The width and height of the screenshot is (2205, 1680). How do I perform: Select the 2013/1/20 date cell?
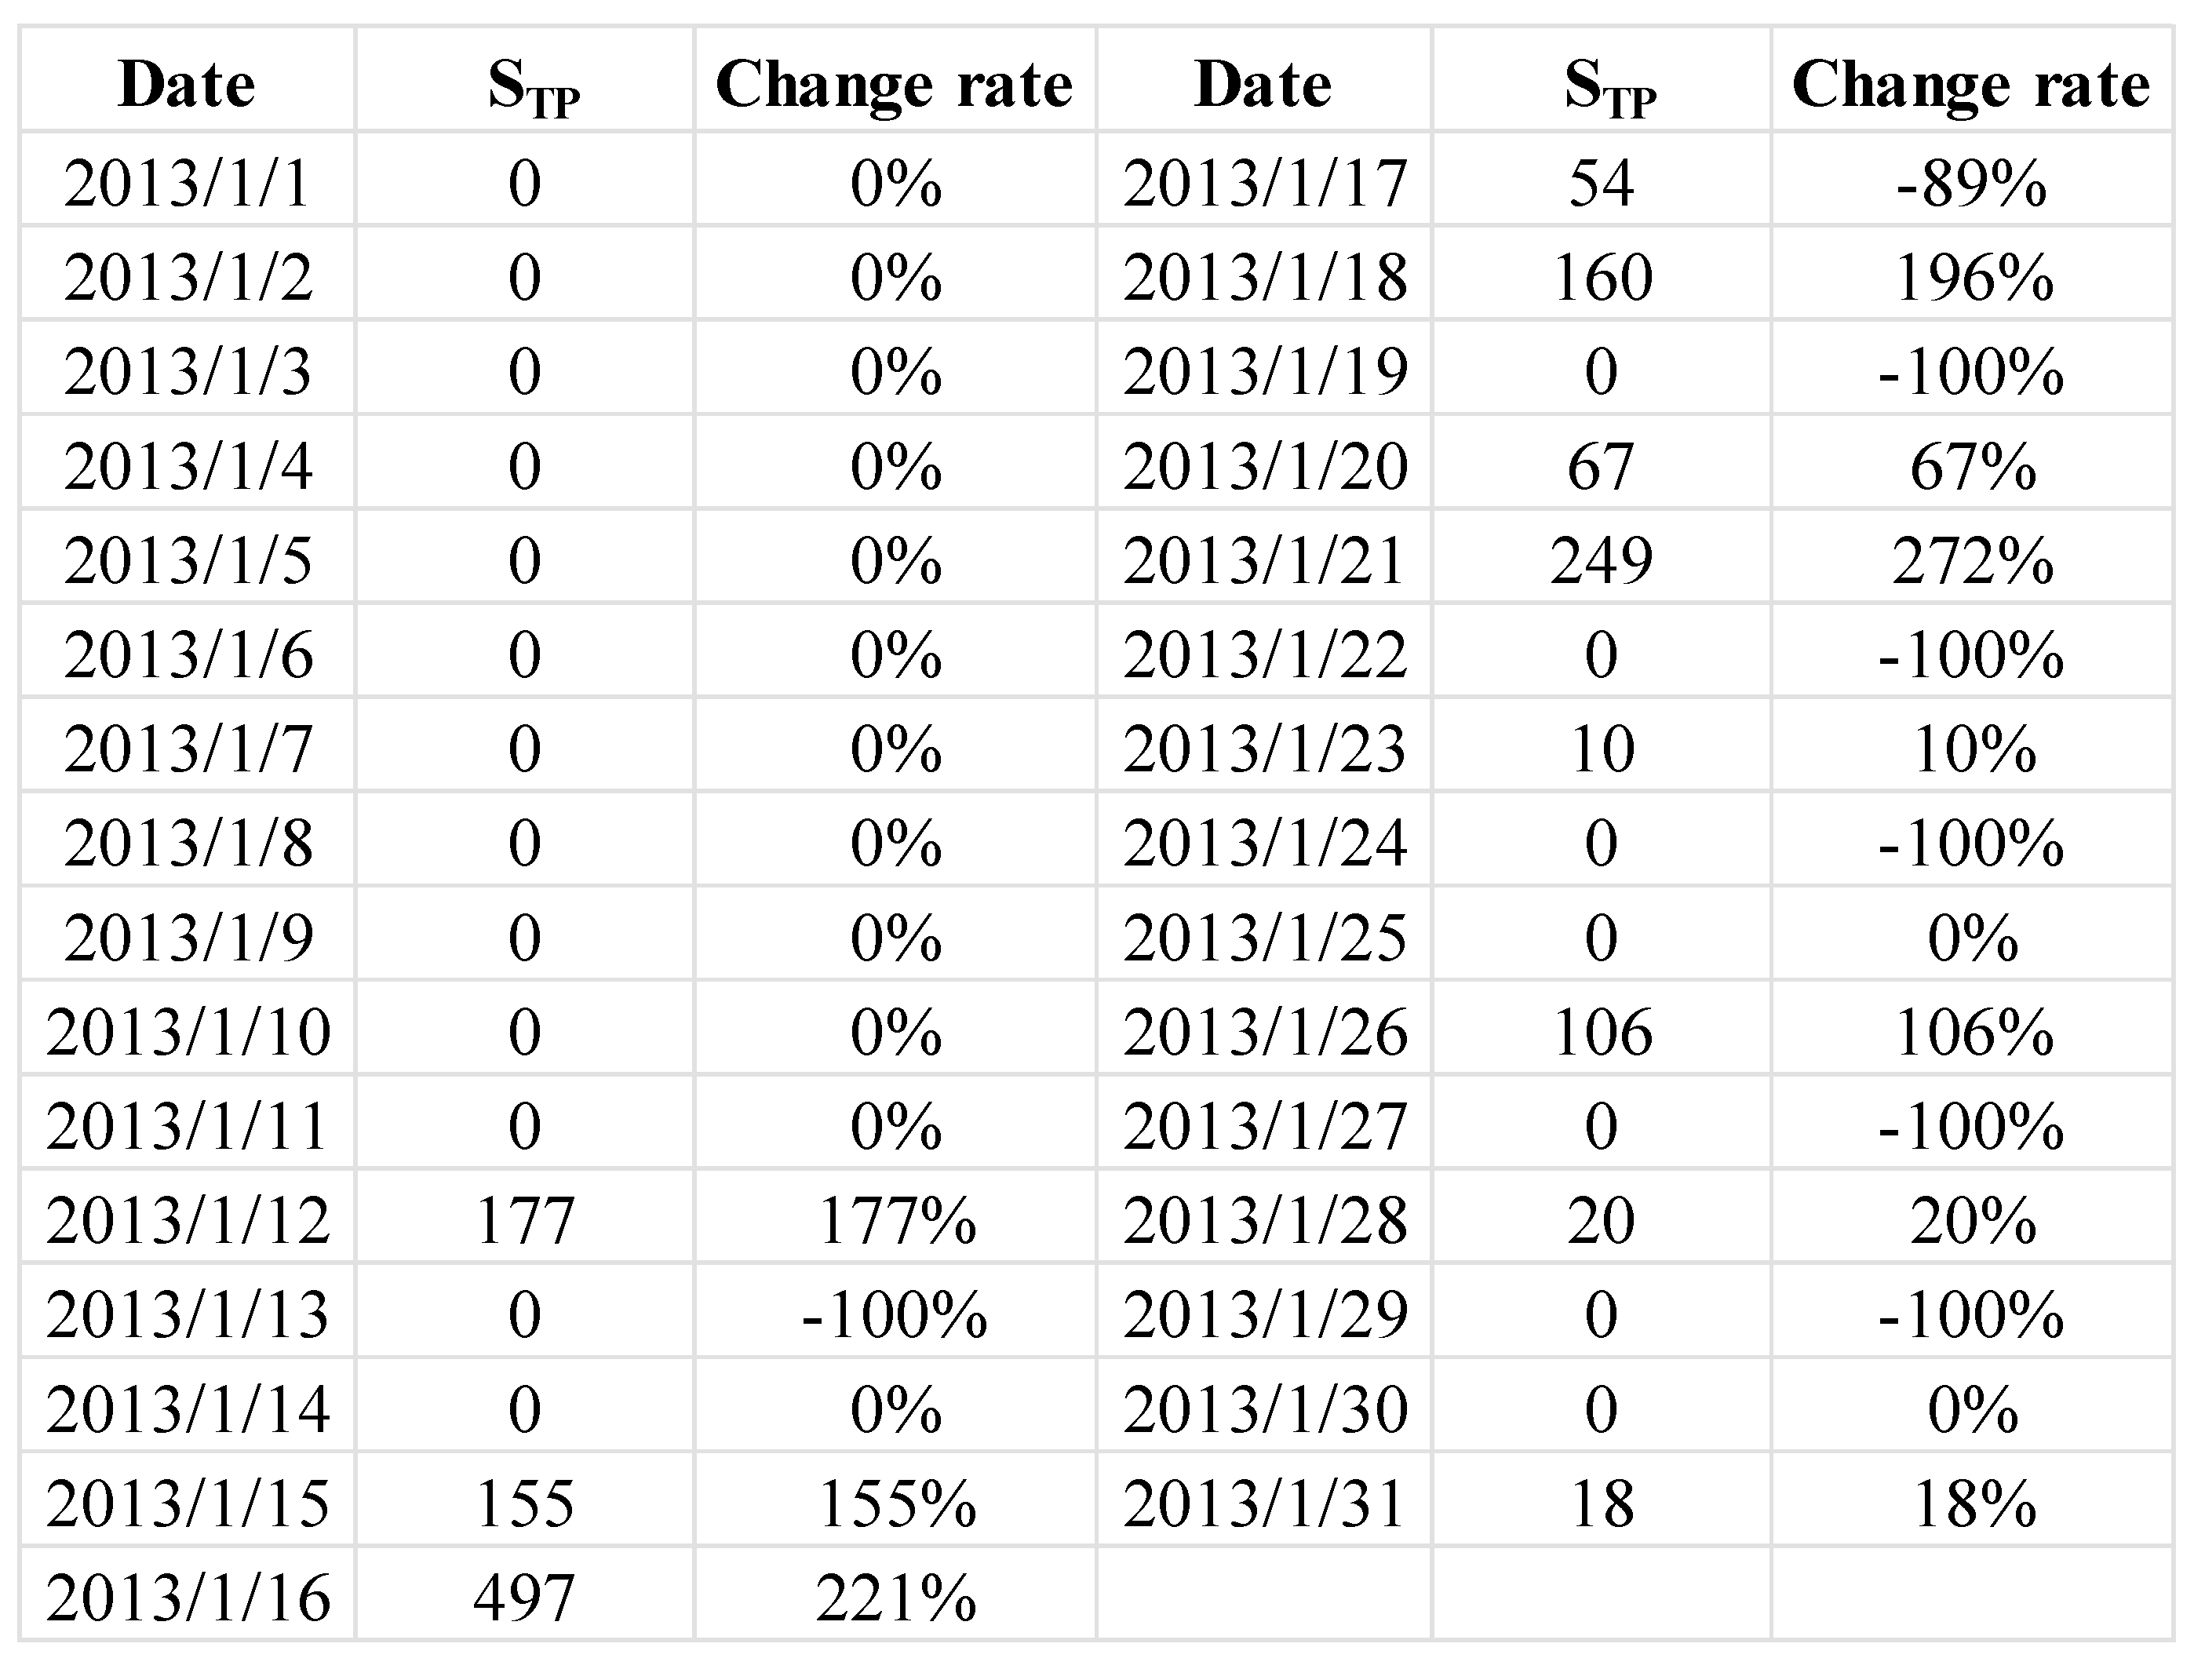[1265, 466]
